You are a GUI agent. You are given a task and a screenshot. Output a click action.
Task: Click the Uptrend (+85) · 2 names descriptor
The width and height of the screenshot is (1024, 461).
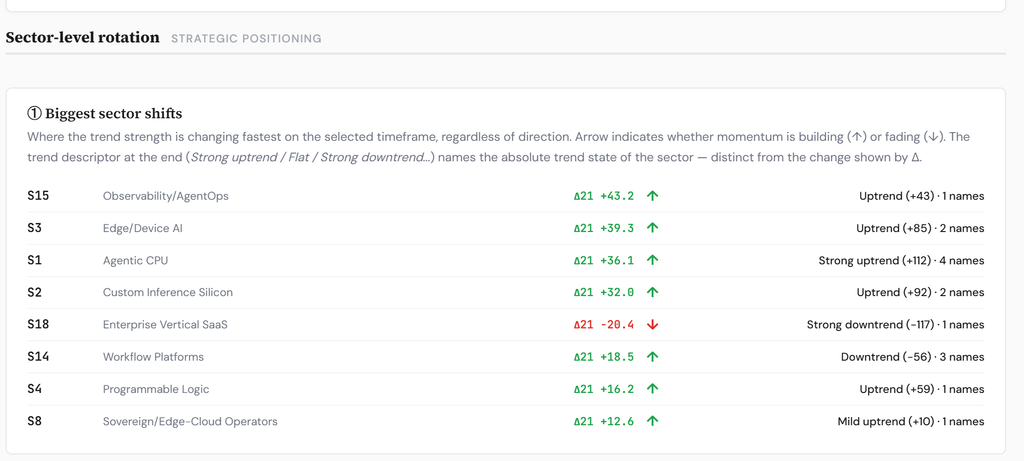[920, 229]
